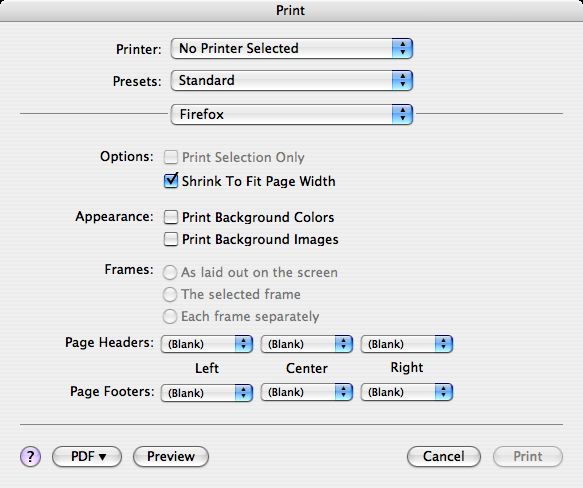This screenshot has width=583, height=488.
Task: Open the Firefox options pane dropdown
Action: point(292,114)
